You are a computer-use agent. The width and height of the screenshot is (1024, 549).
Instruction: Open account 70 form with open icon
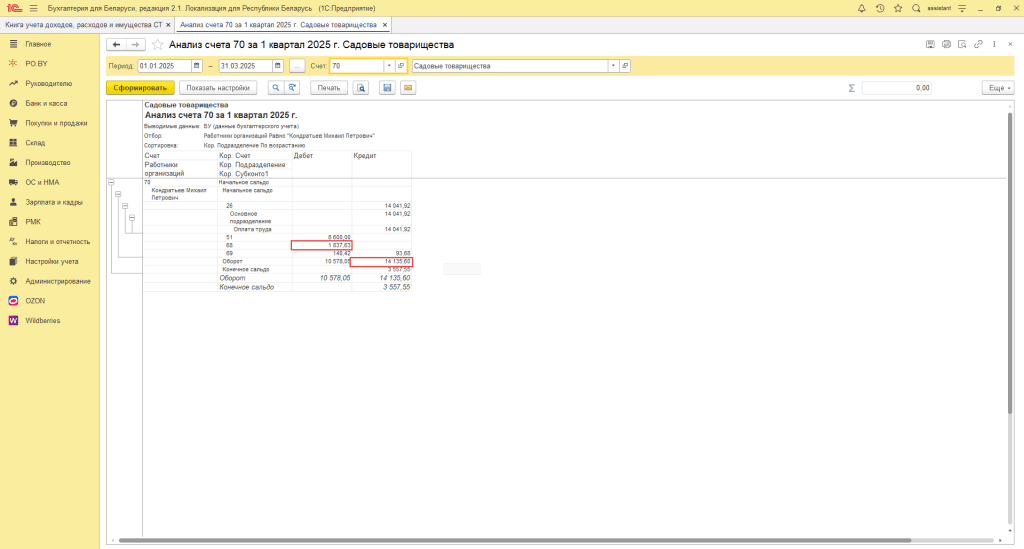tap(401, 66)
